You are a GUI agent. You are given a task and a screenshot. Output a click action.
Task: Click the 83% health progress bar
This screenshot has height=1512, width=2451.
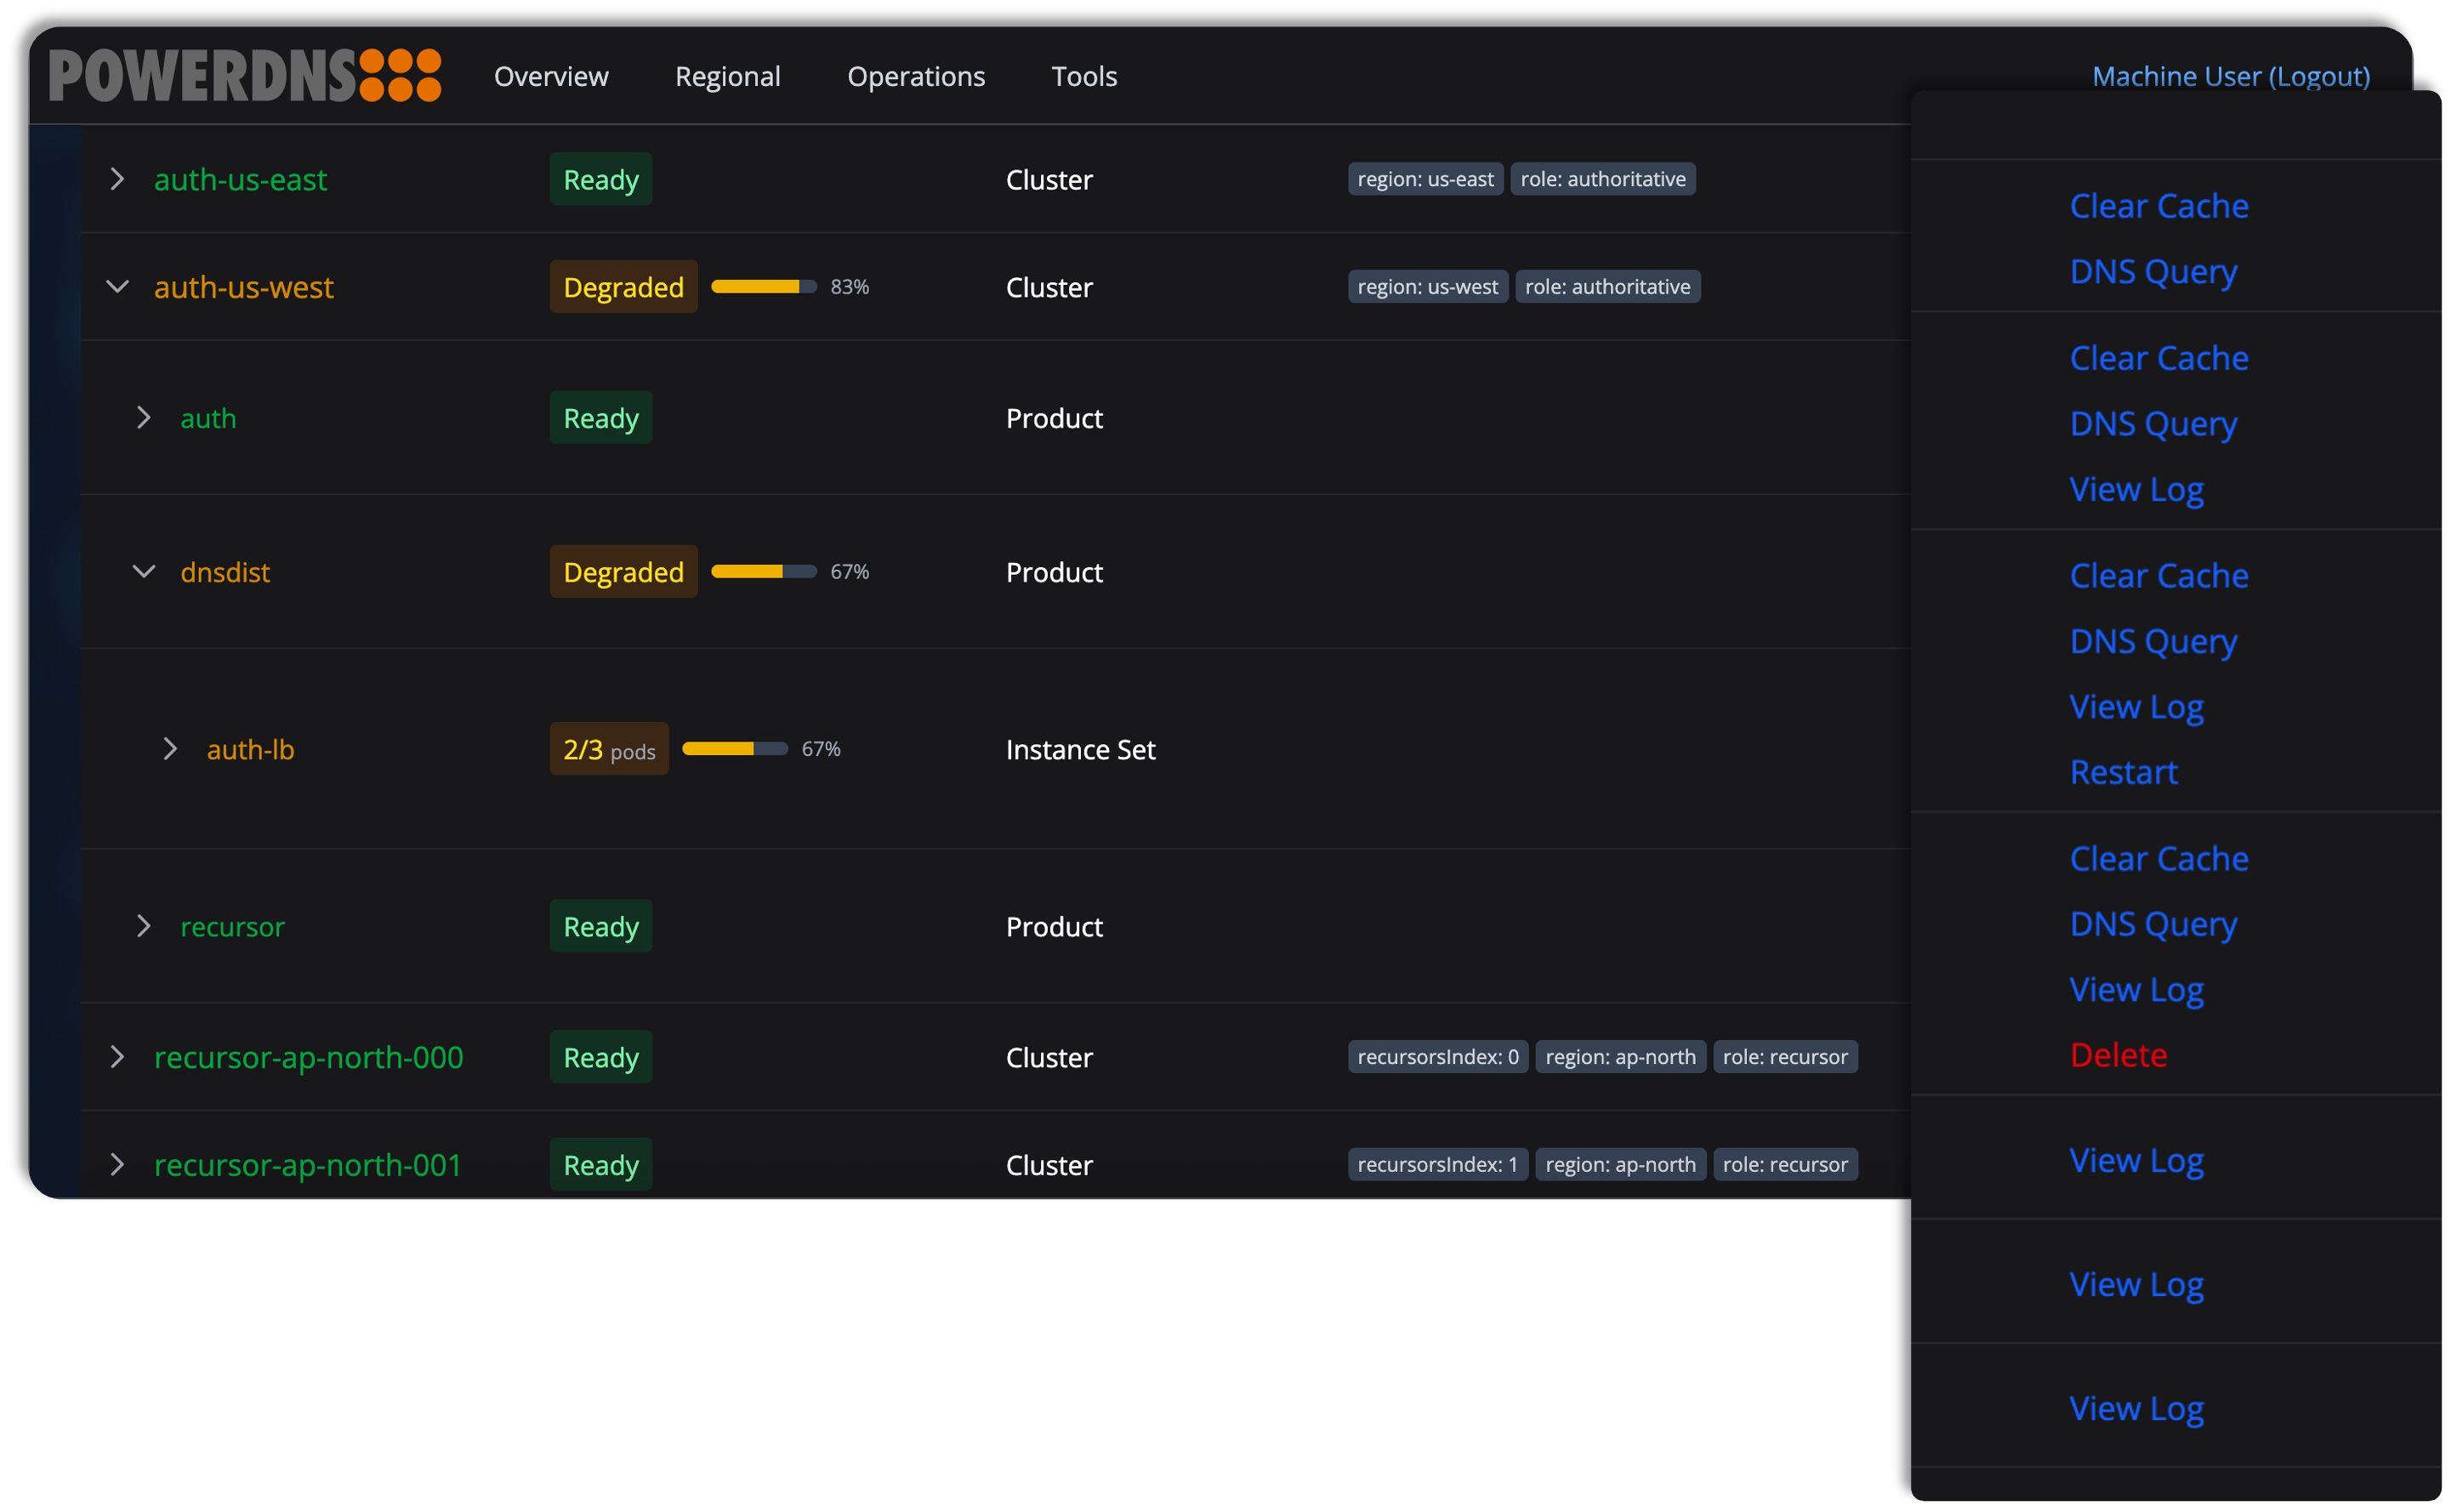point(763,287)
